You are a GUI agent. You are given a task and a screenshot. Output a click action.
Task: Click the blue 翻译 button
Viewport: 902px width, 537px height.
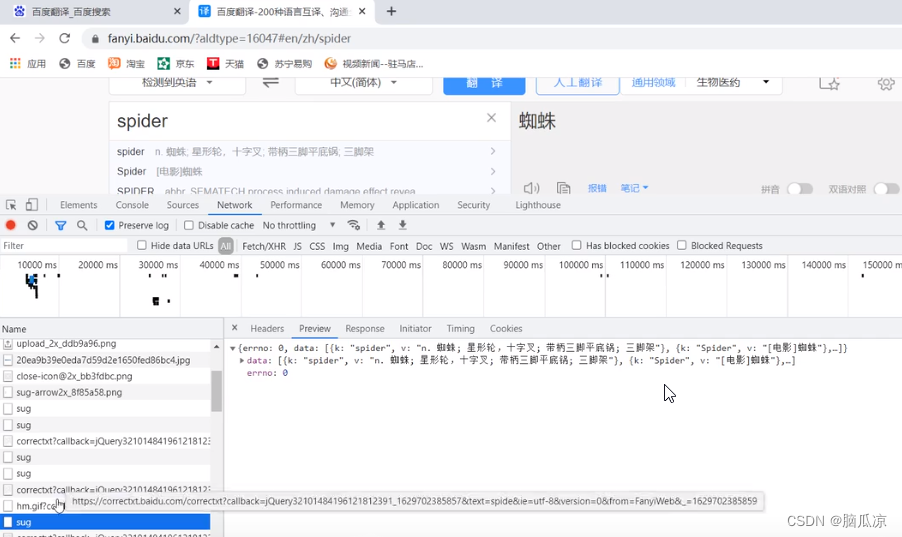click(484, 84)
